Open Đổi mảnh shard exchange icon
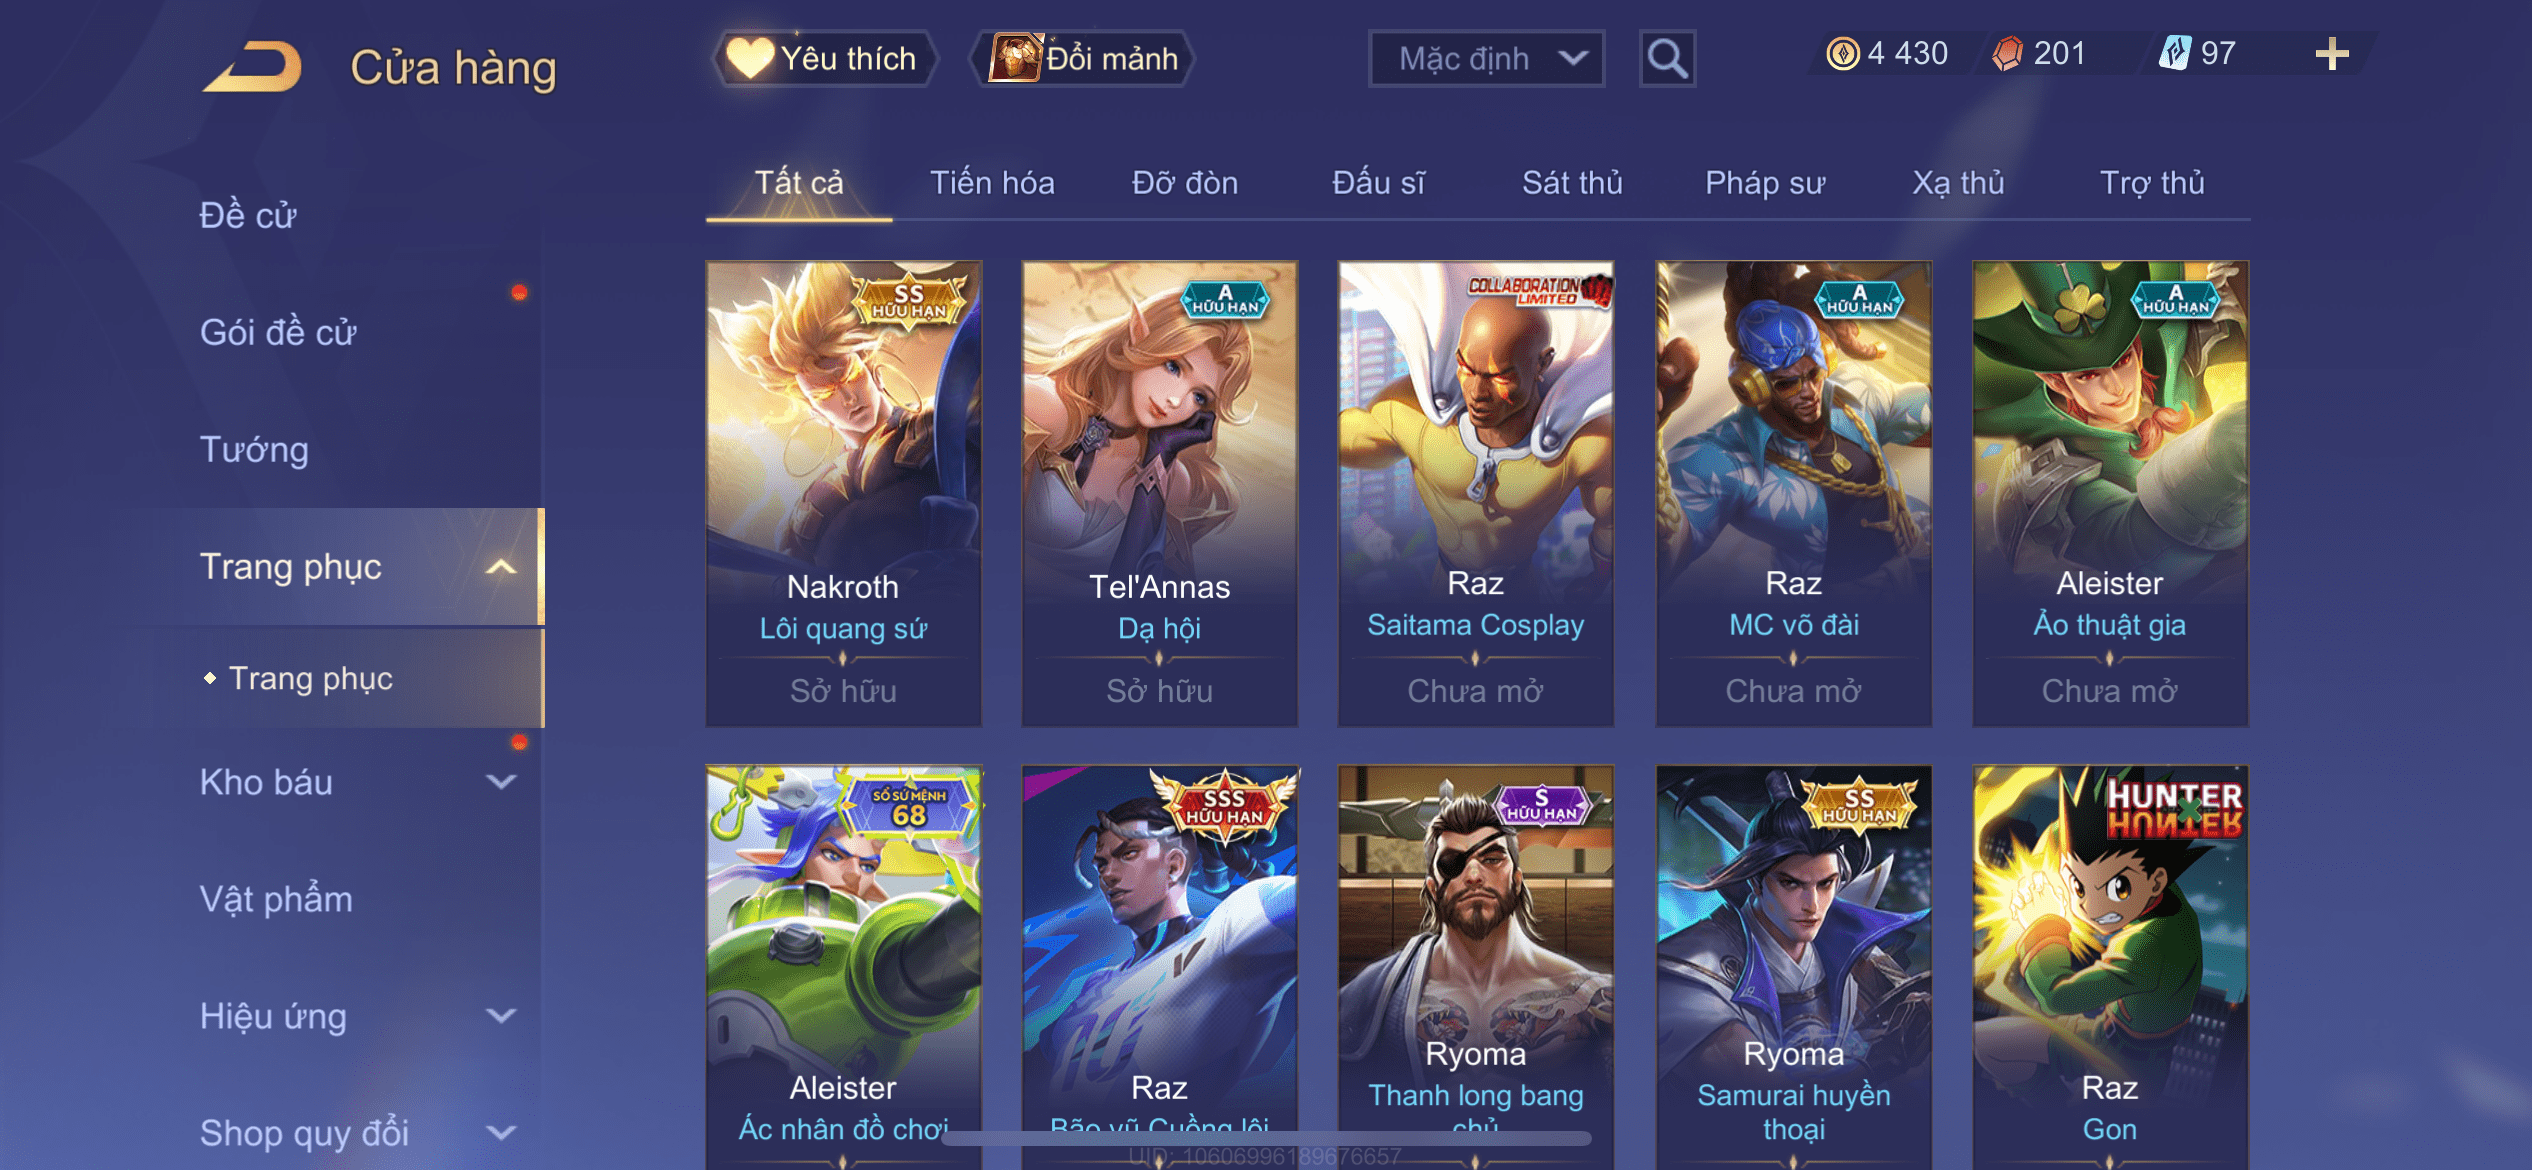2532x1170 pixels. [x=1015, y=57]
